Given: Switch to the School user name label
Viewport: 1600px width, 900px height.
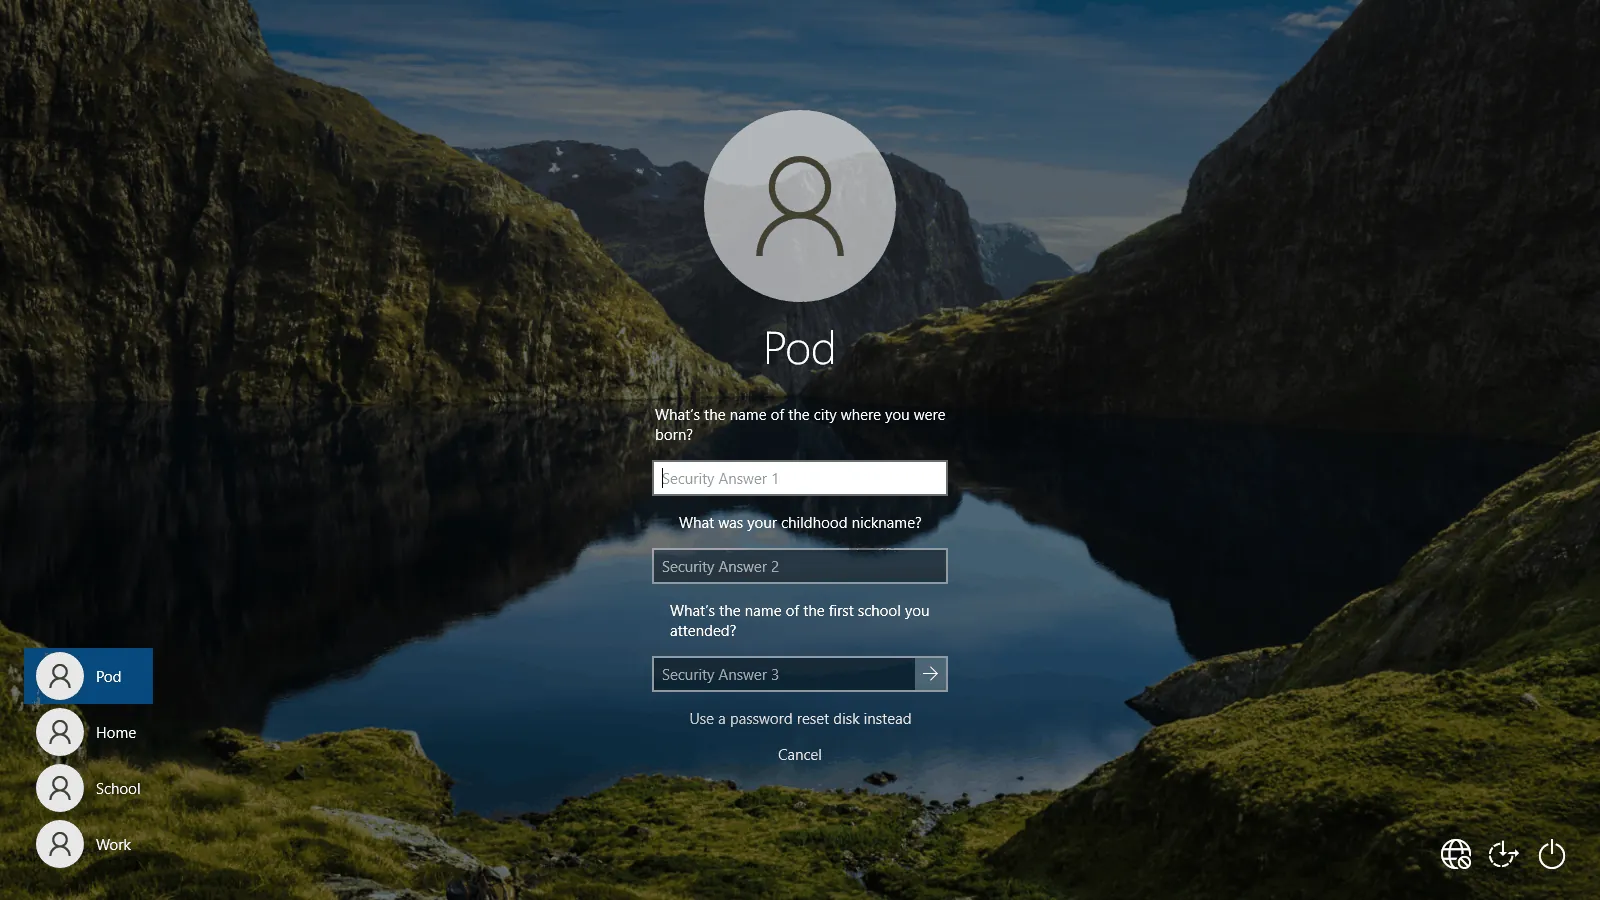Looking at the screenshot, I should (118, 788).
